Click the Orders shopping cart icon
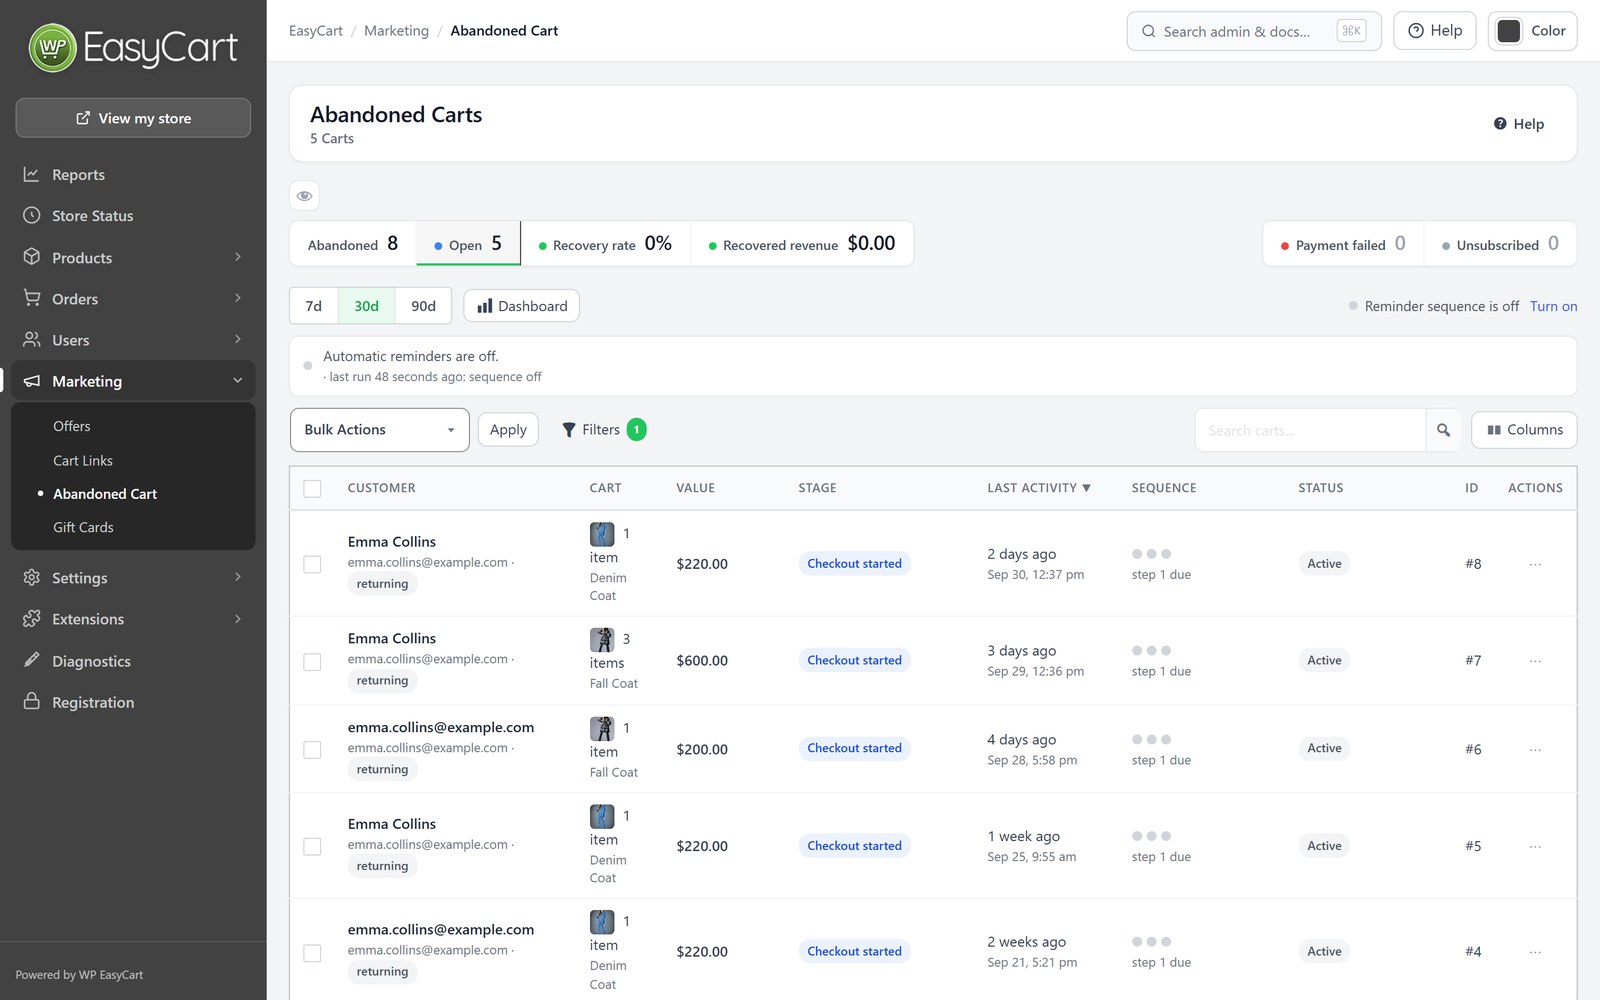This screenshot has height=1000, width=1600. (x=32, y=298)
